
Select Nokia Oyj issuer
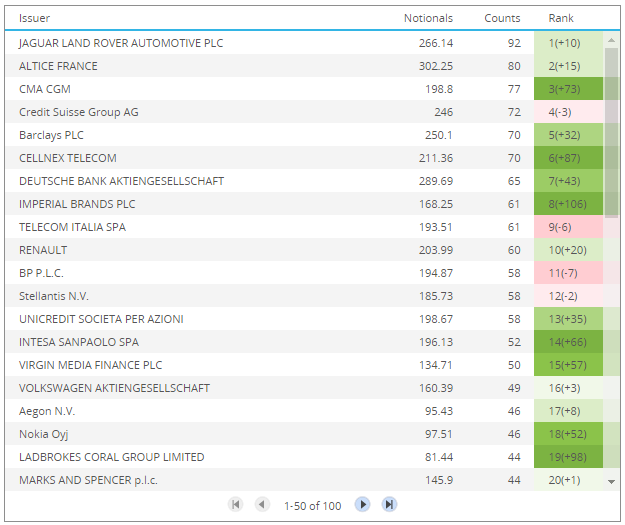(x=43, y=434)
